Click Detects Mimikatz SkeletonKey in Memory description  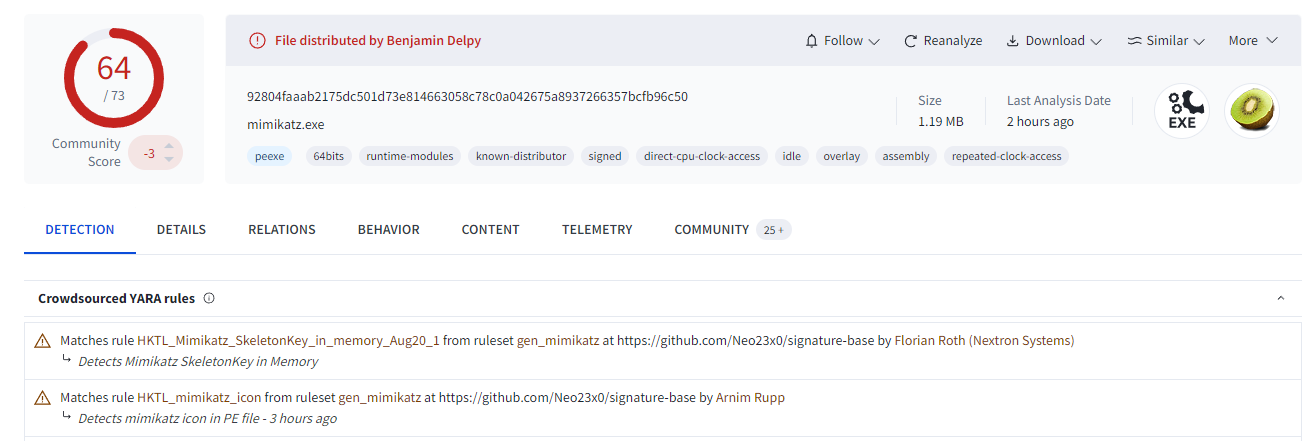[x=198, y=362]
